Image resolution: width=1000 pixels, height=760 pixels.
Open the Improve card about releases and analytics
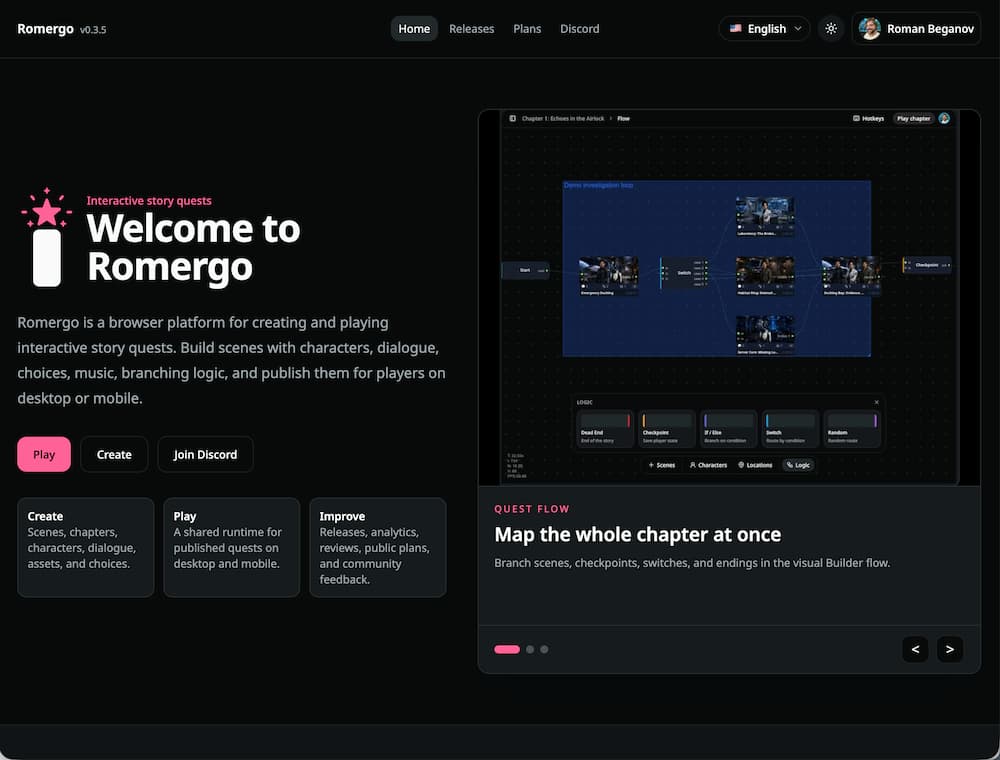pyautogui.click(x=378, y=547)
